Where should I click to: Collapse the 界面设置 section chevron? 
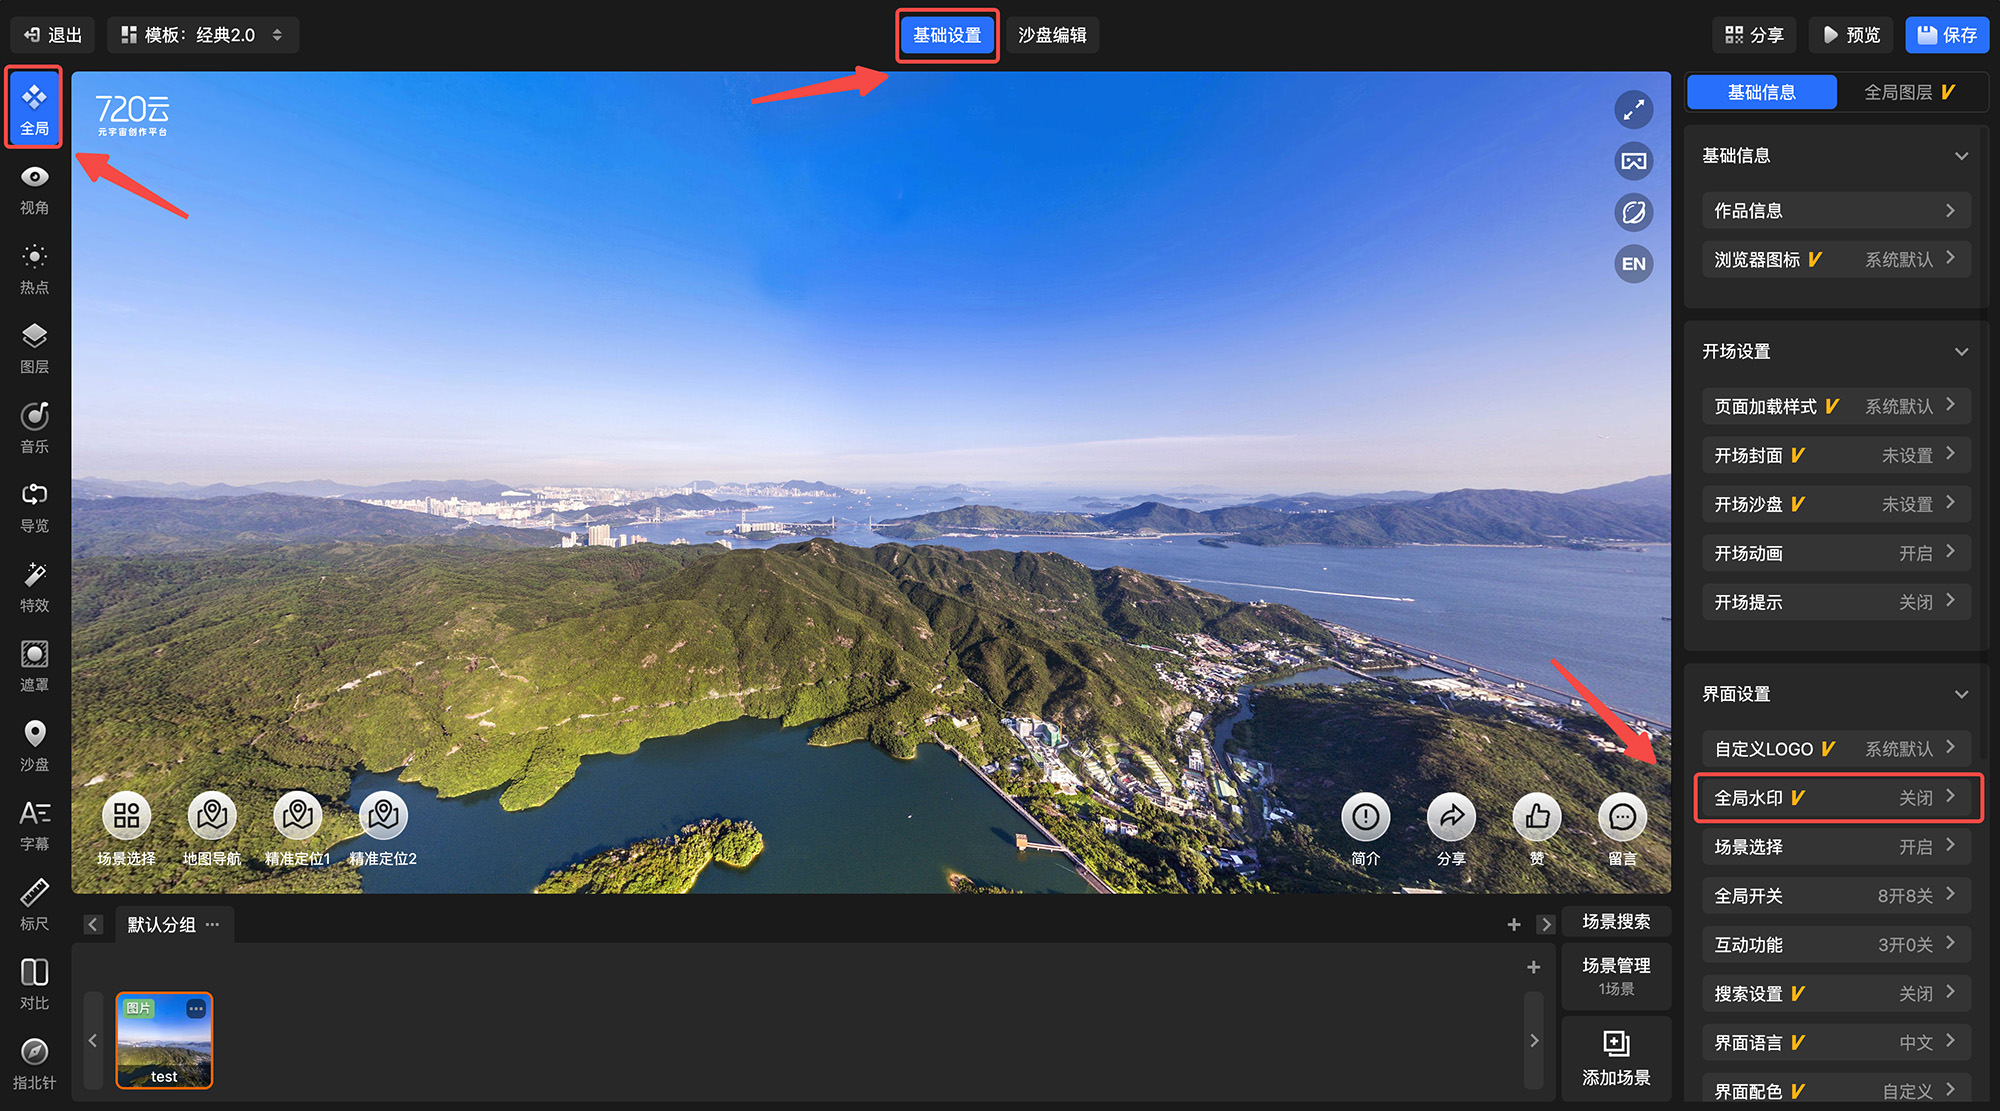click(x=1960, y=694)
